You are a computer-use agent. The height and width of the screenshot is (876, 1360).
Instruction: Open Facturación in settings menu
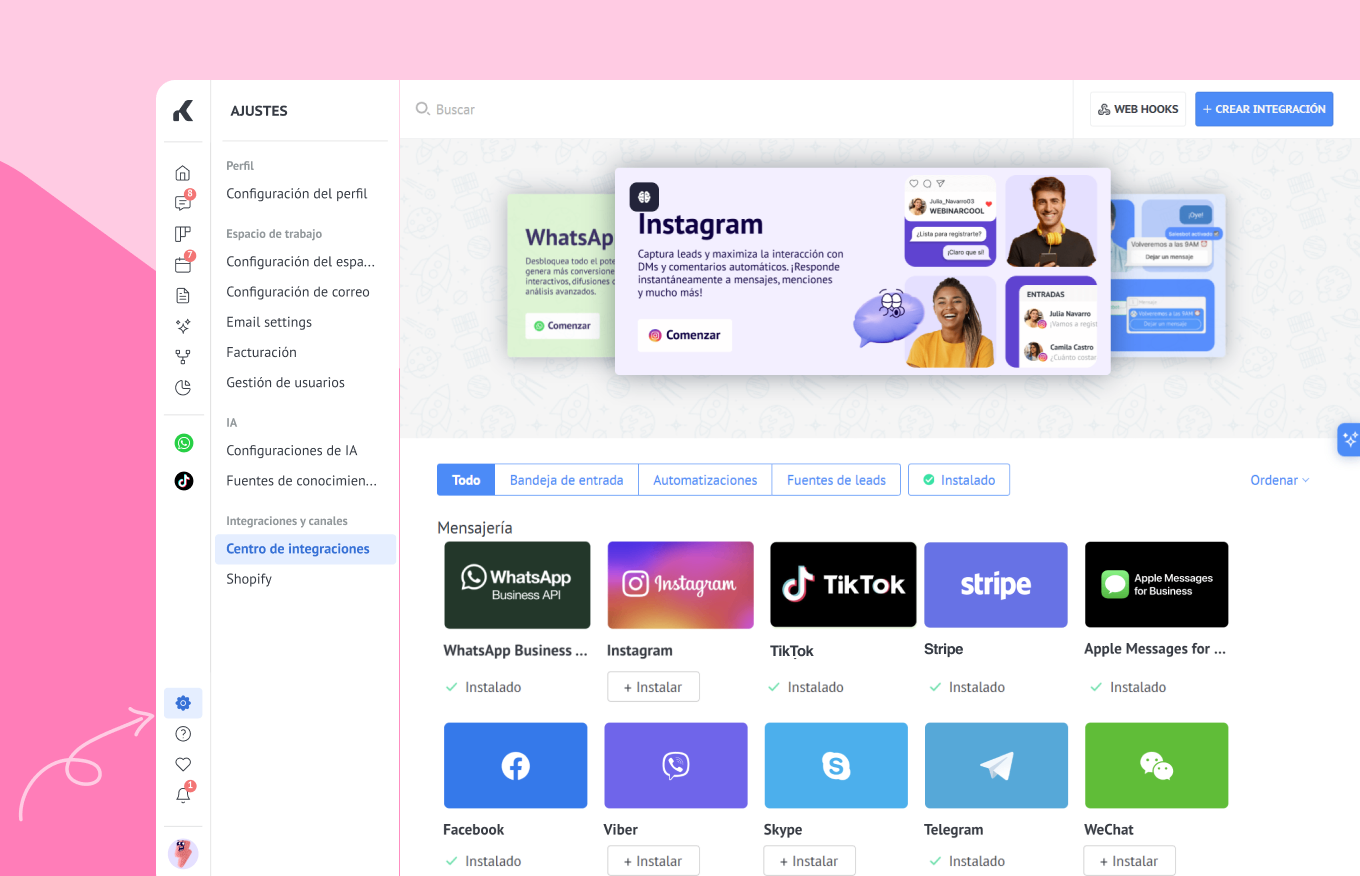261,352
